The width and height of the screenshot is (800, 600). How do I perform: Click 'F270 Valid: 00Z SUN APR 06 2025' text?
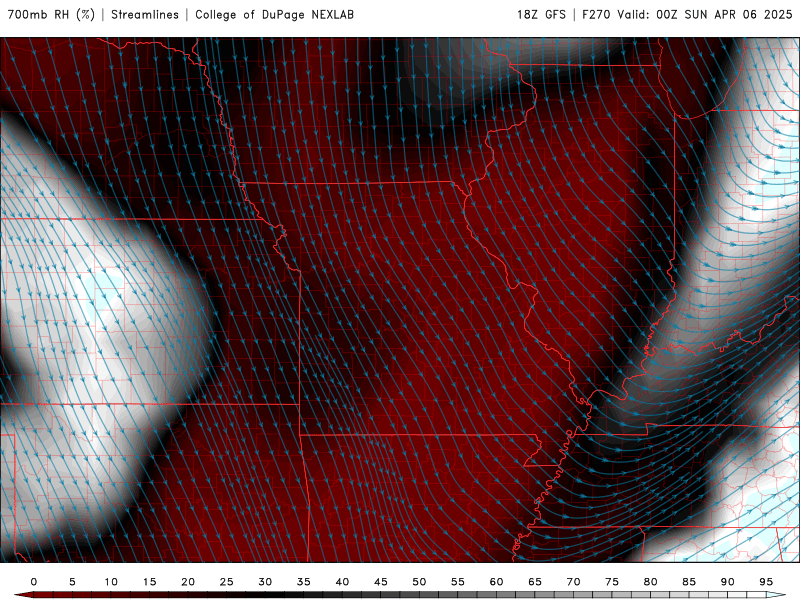click(687, 15)
